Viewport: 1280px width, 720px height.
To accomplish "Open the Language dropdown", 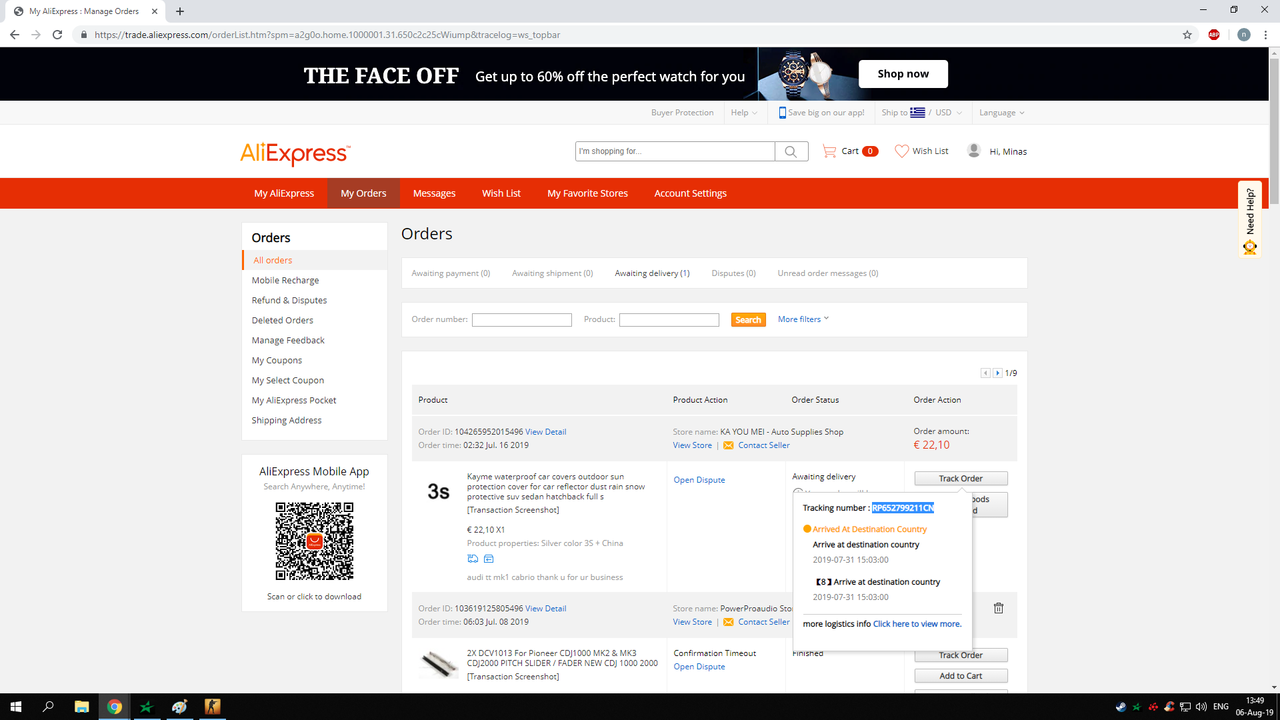I will 1002,113.
